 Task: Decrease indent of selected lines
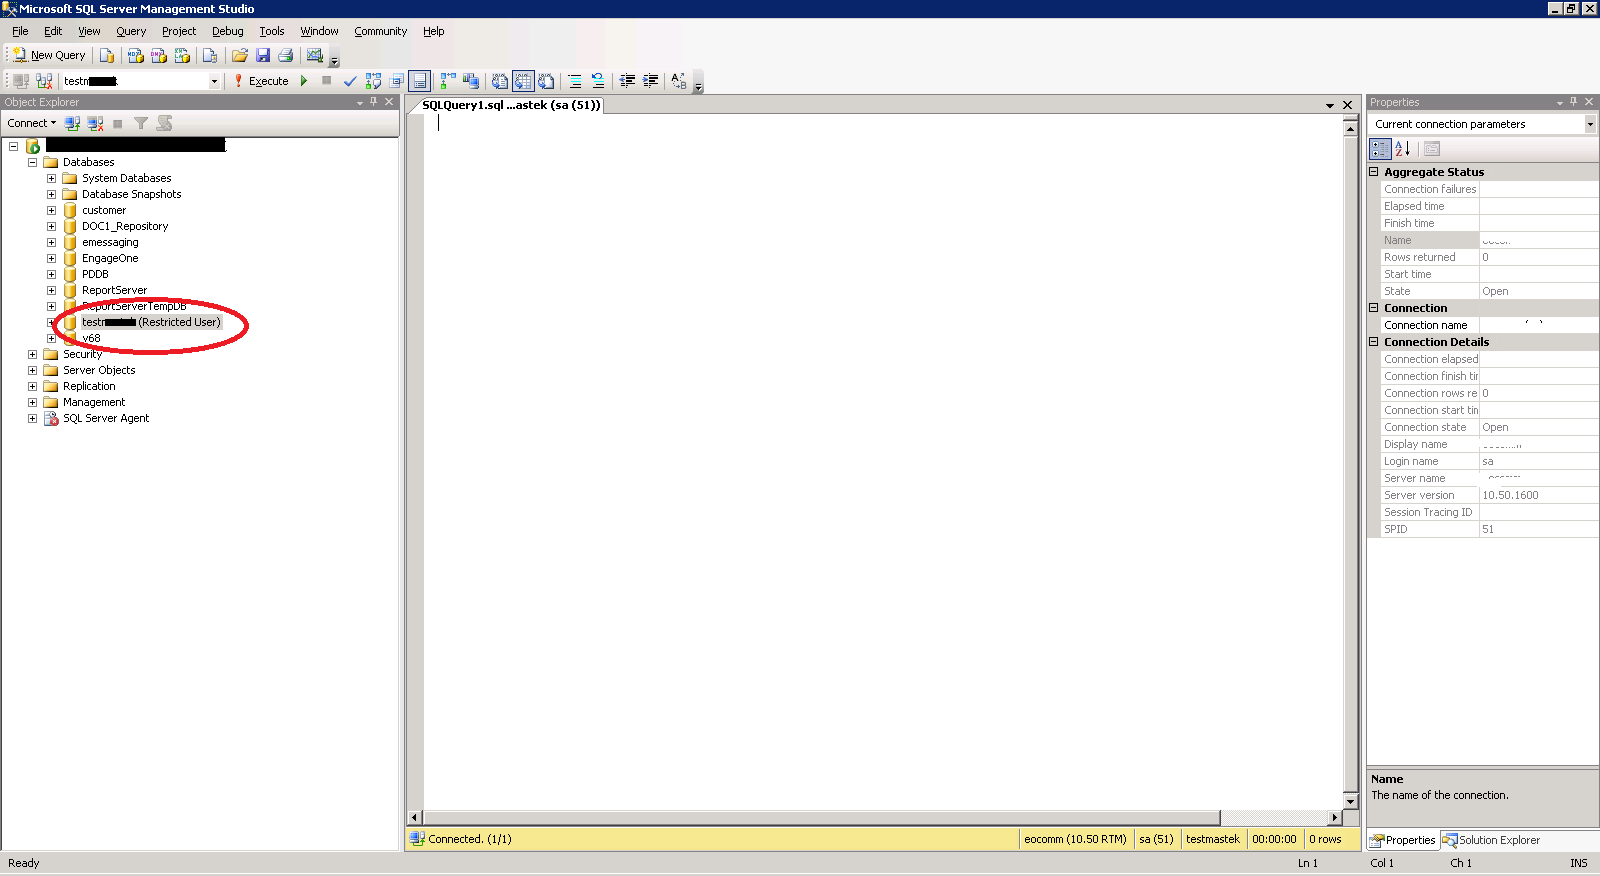(627, 81)
